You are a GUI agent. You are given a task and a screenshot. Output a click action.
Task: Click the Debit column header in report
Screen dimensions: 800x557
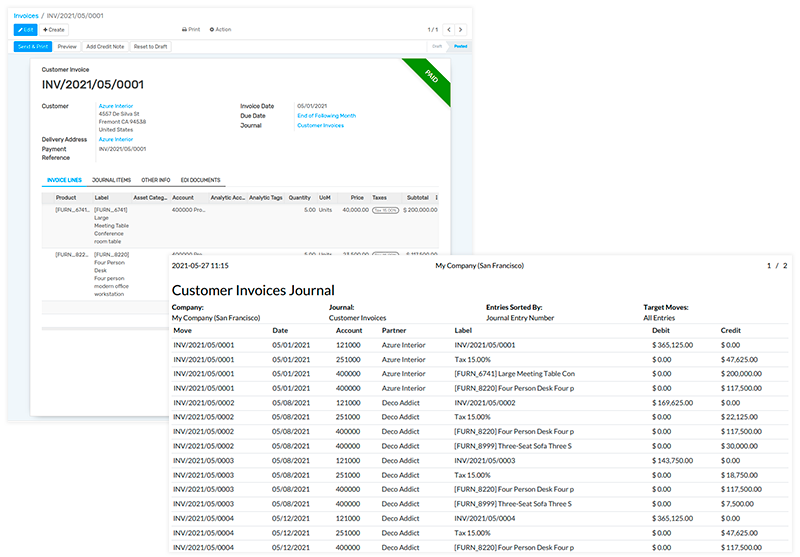click(x=661, y=331)
